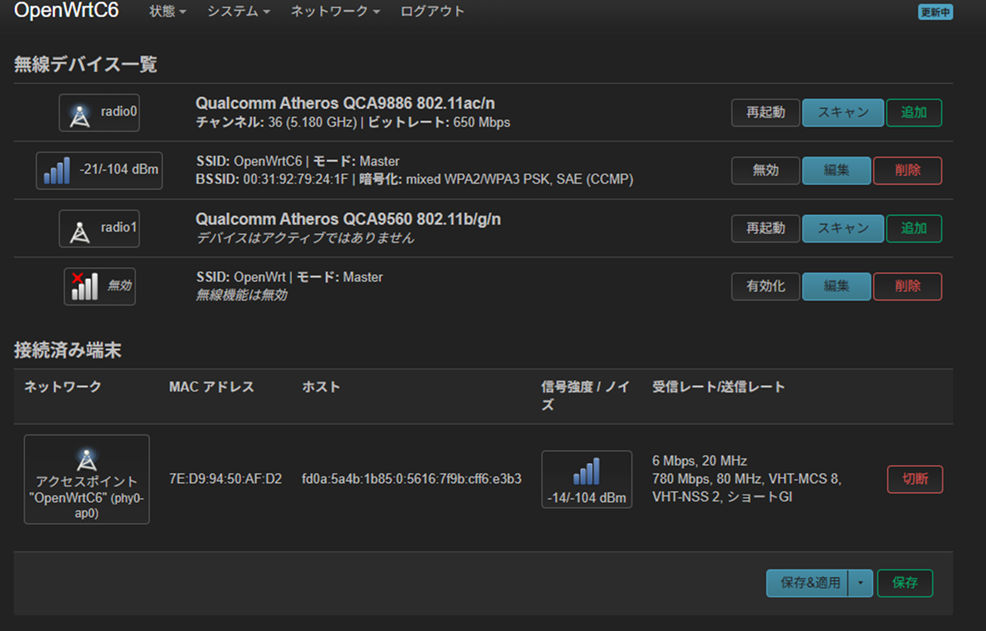Click スキャン for radio0
The image size is (986, 631).
[843, 113]
